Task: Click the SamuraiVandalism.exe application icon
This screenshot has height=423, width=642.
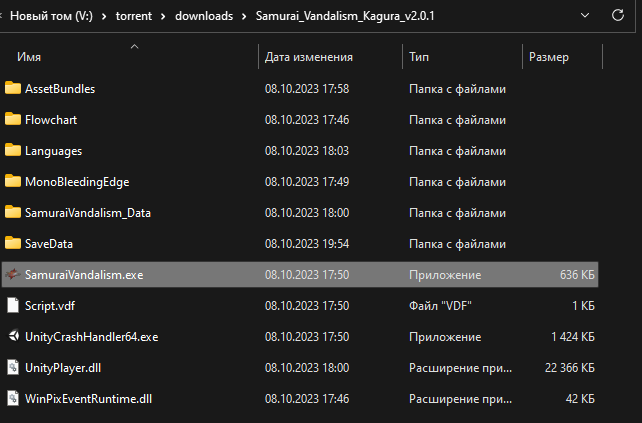Action: (x=13, y=274)
